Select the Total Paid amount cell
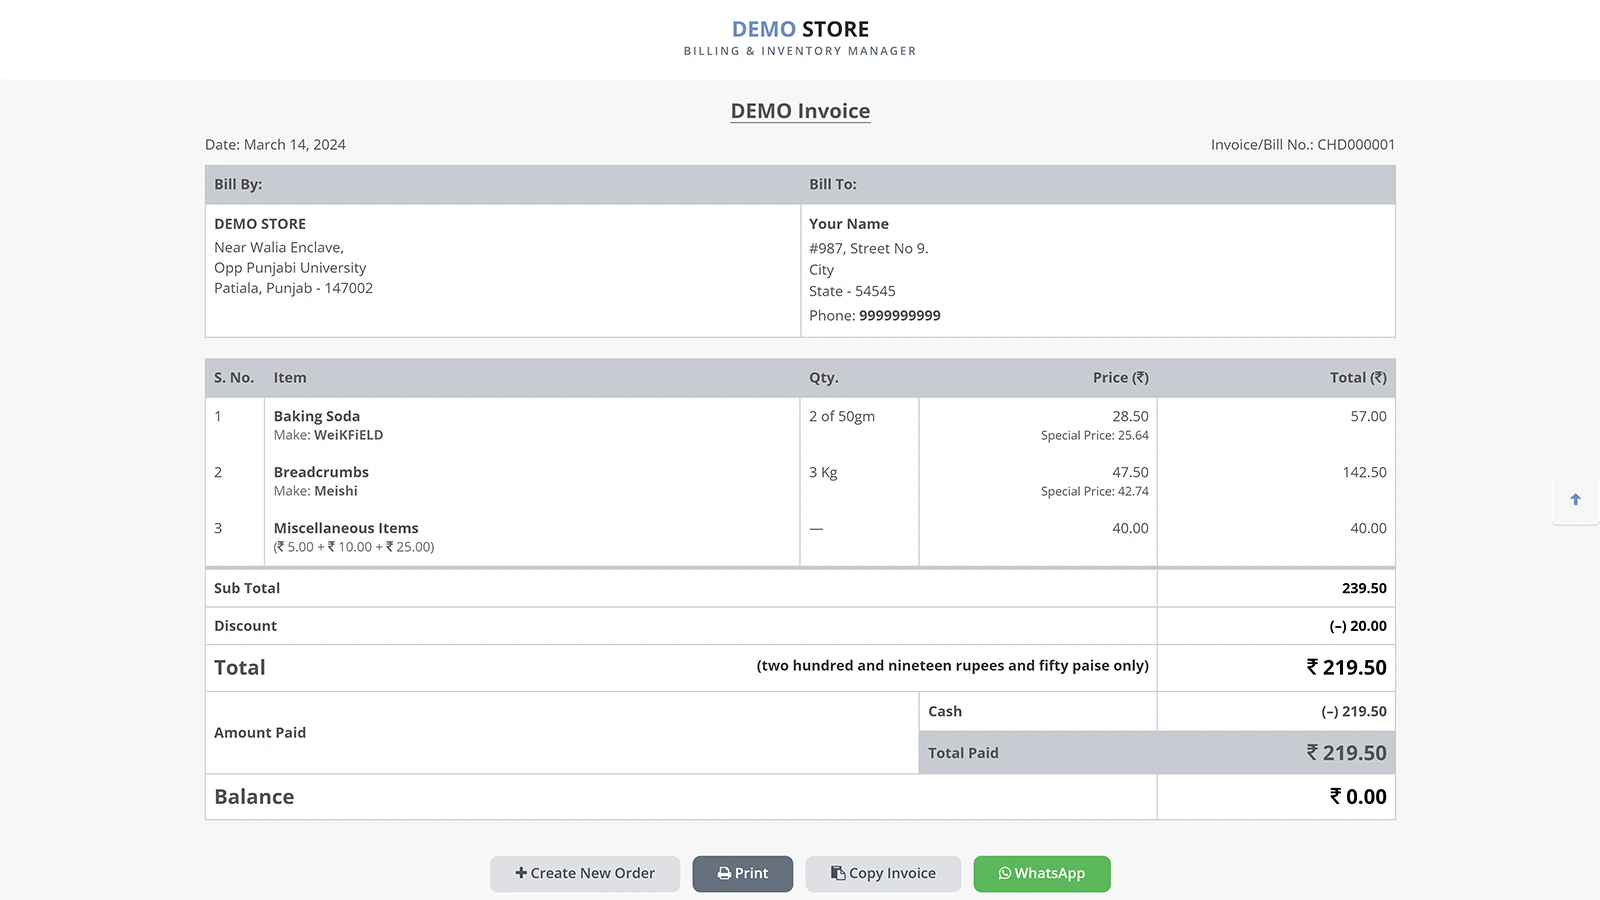 (1346, 752)
